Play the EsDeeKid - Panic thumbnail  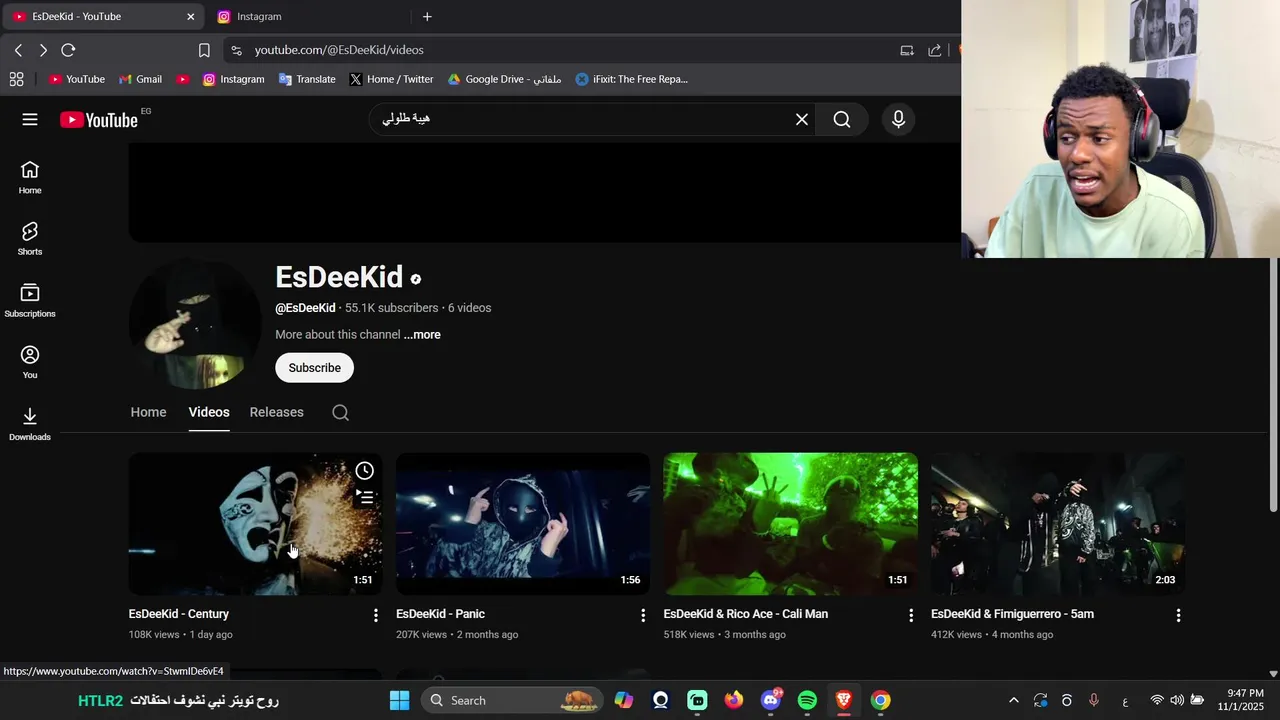tap(523, 524)
